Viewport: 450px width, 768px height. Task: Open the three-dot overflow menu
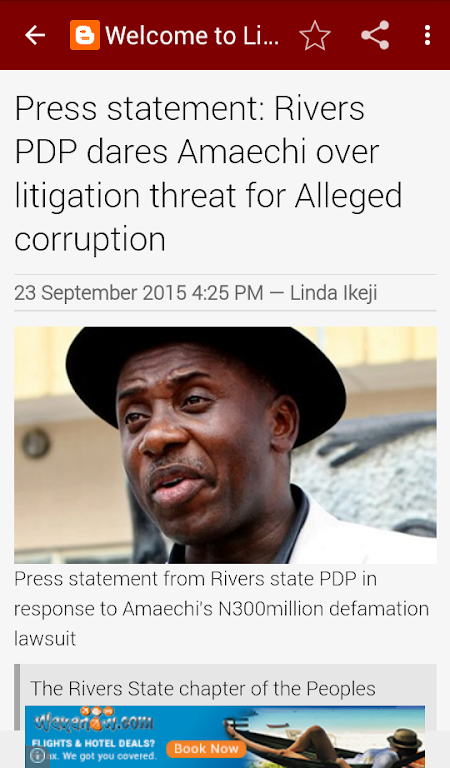(427, 35)
